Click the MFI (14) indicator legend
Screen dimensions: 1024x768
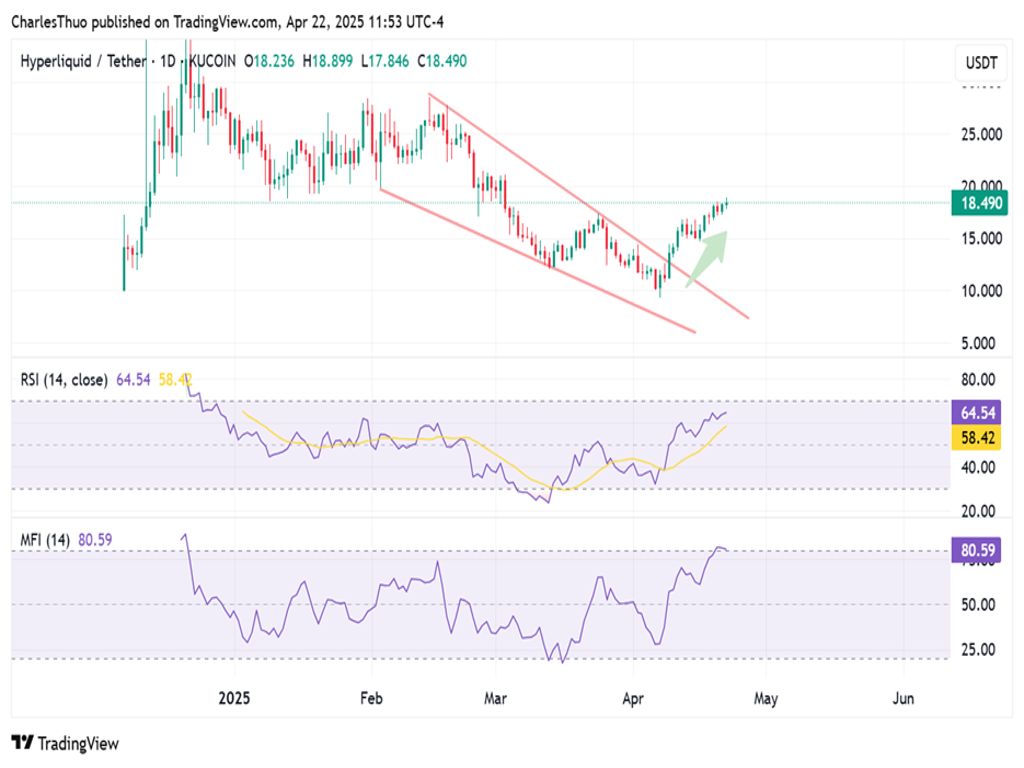coord(47,540)
